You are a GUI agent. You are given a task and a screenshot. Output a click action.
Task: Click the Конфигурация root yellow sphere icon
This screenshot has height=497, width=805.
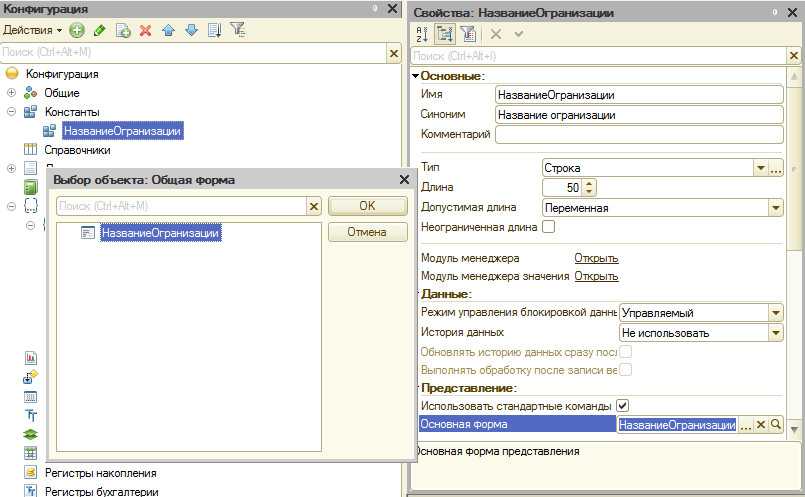point(12,73)
